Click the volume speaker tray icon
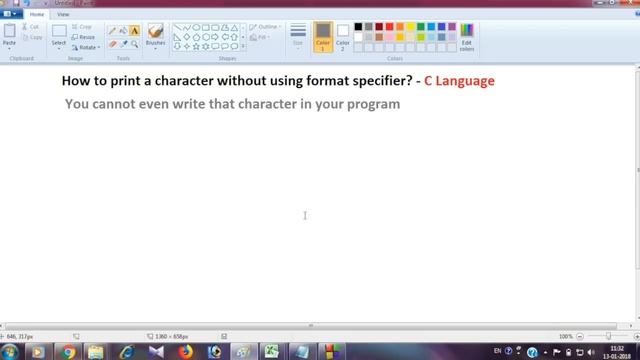The width and height of the screenshot is (640, 360). coord(591,352)
